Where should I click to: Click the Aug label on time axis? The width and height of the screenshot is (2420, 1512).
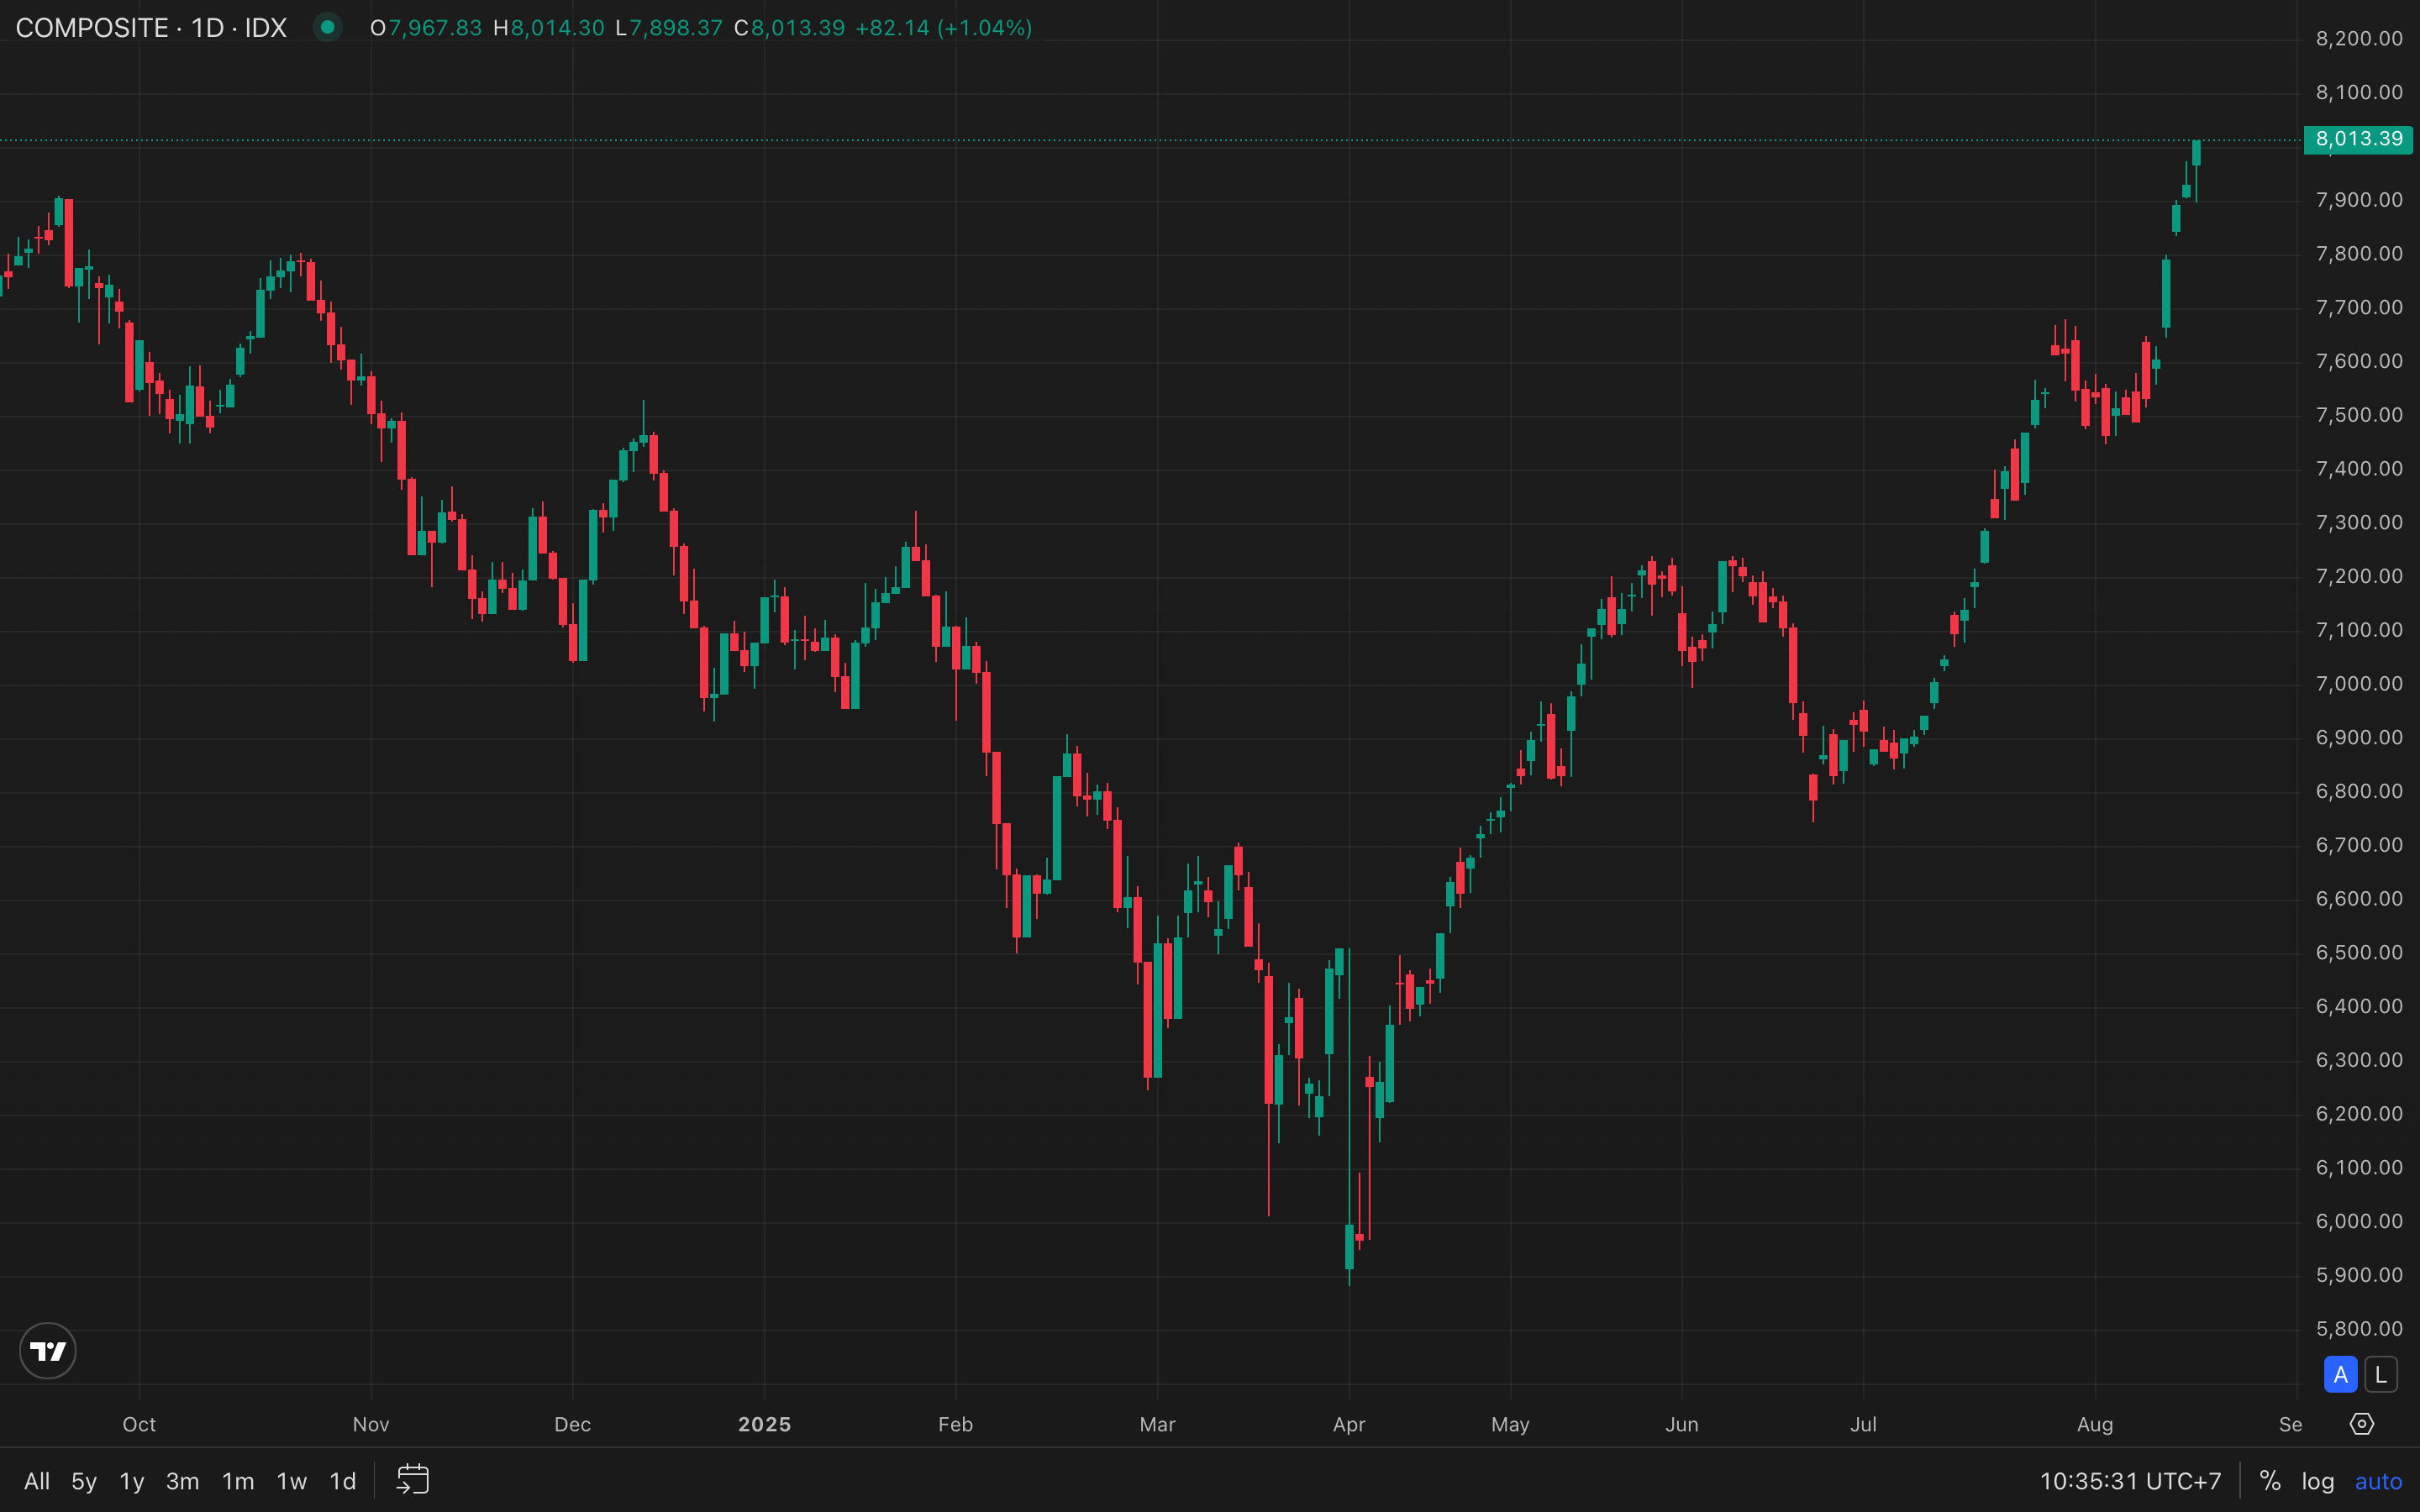click(x=2095, y=1424)
